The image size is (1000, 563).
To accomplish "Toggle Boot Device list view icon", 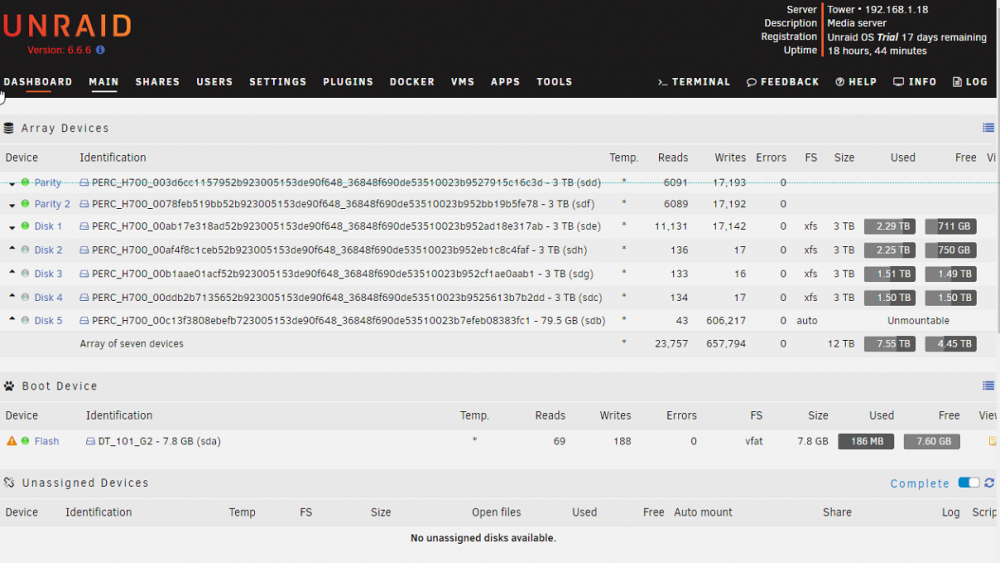I will [x=988, y=386].
